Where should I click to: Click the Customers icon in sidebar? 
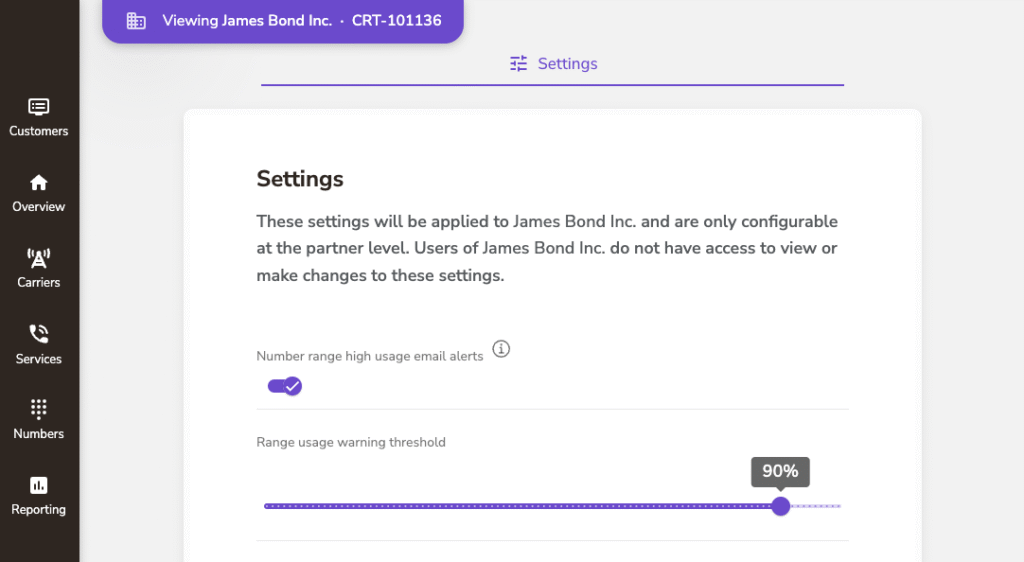(x=39, y=107)
